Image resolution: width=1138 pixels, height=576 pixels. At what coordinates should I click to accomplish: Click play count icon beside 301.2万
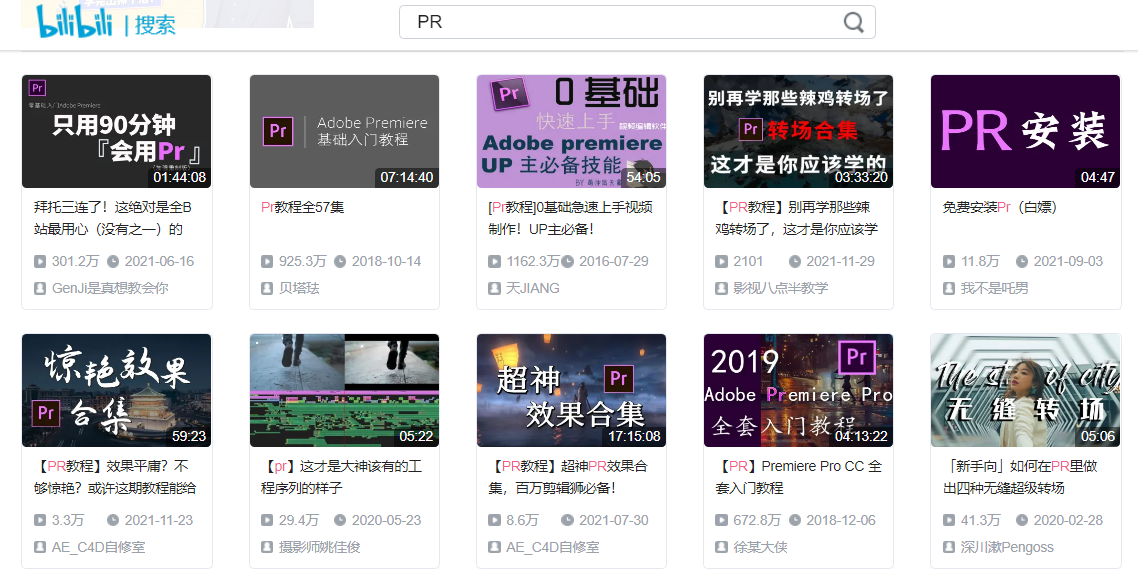click(x=40, y=261)
